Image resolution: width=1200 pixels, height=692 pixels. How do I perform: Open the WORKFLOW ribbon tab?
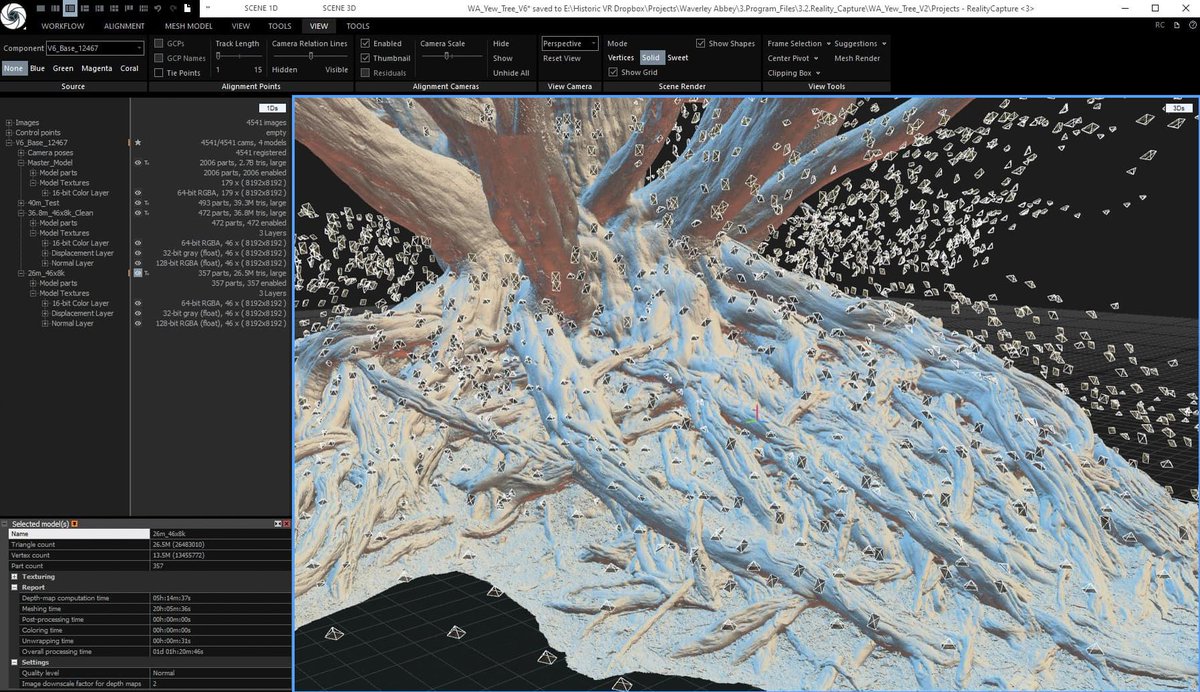(63, 26)
